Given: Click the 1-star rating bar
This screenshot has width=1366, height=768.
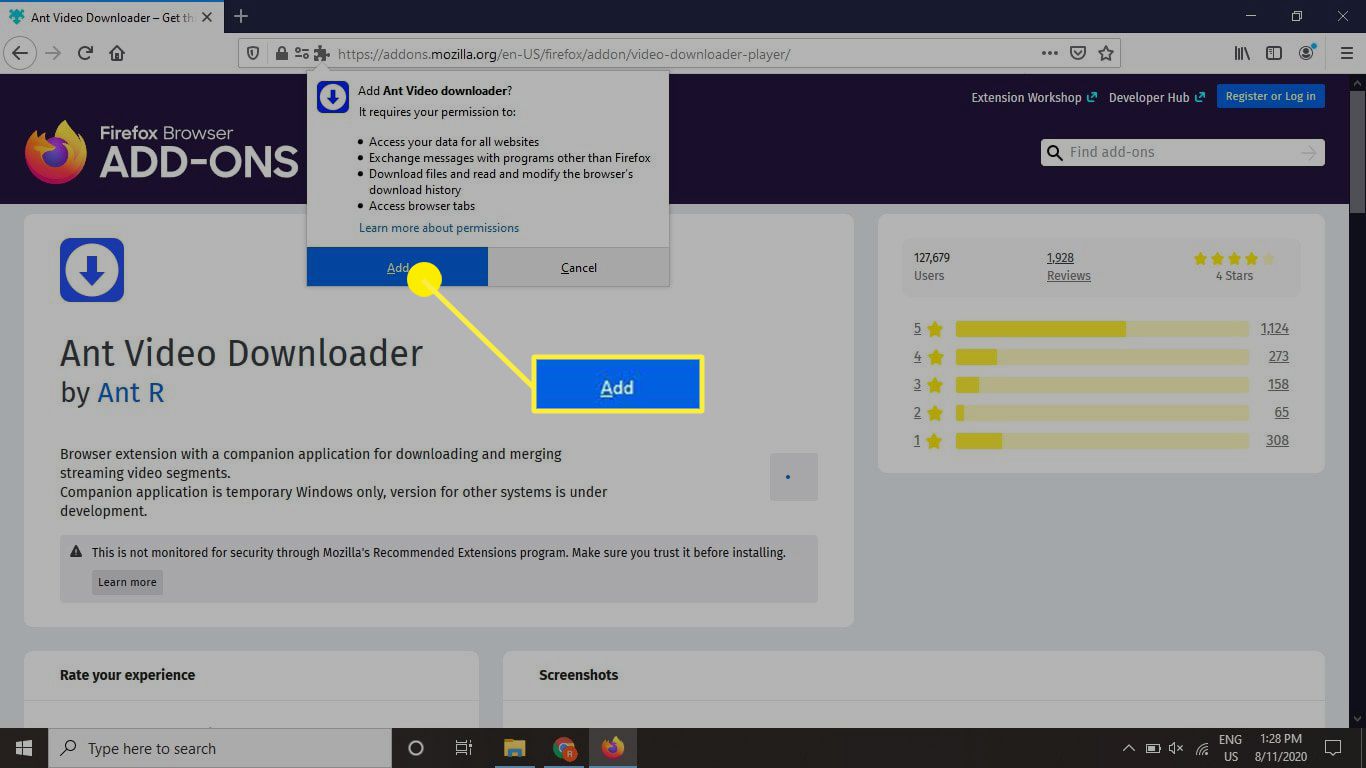Looking at the screenshot, I should coord(1102,441).
